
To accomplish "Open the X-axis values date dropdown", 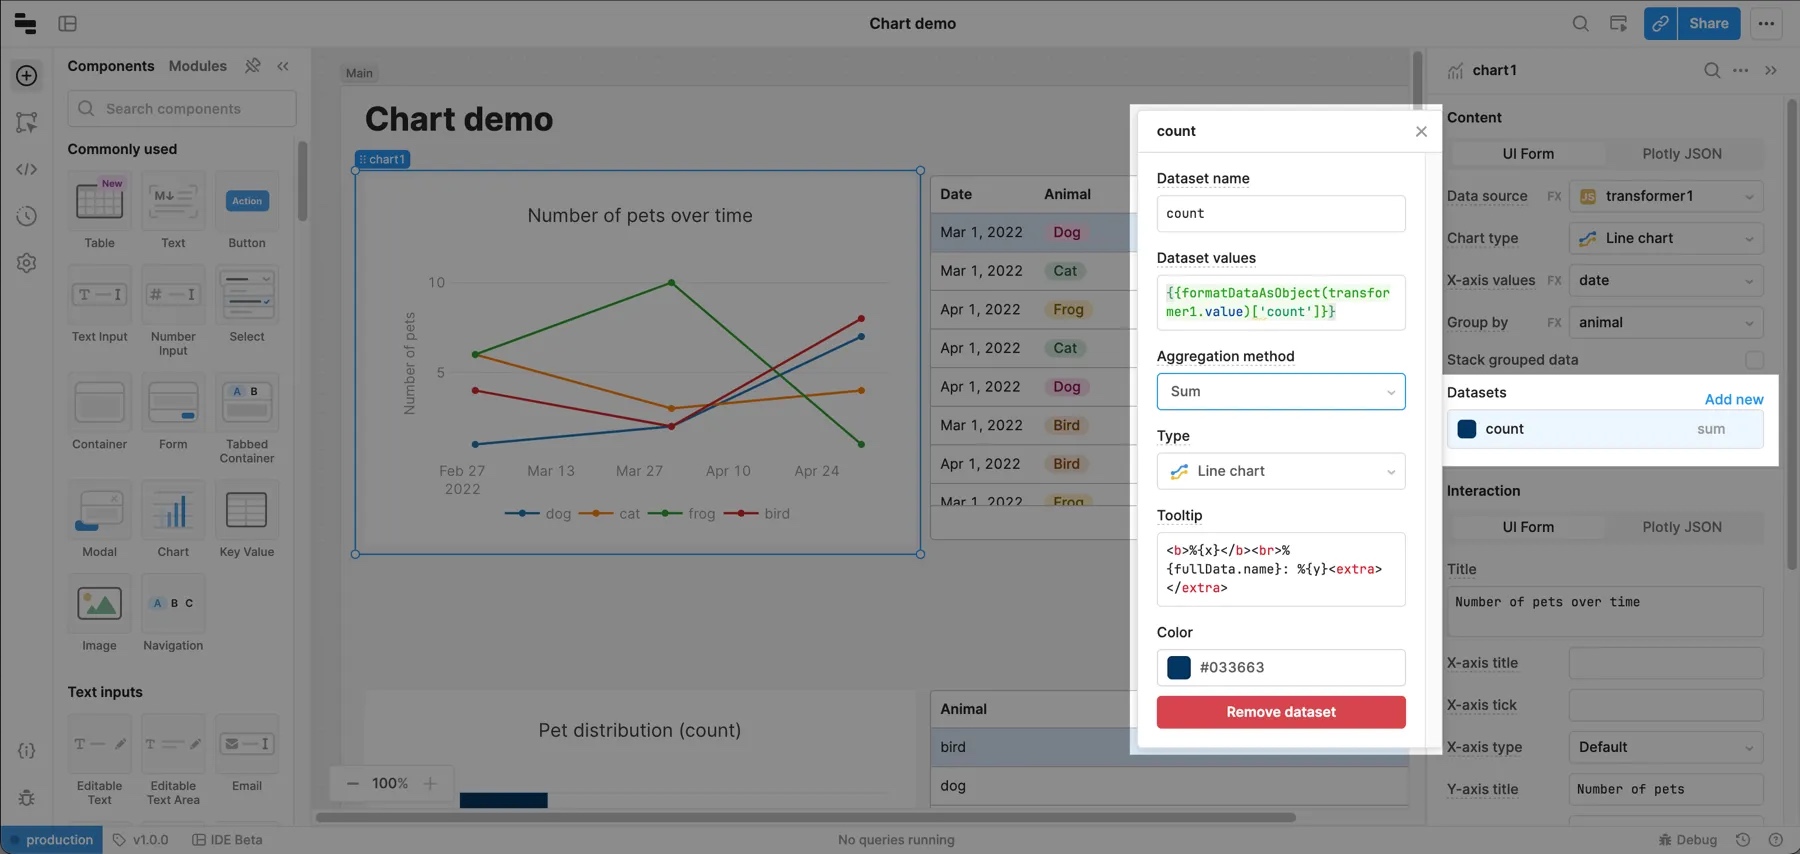I will coord(1666,280).
